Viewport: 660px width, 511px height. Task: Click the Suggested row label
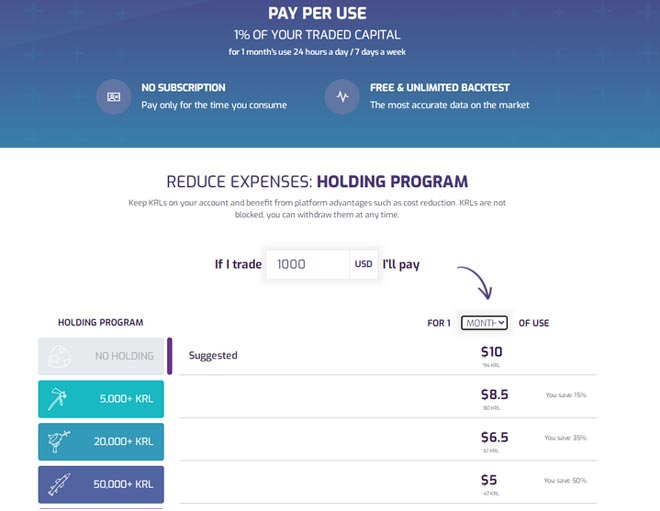pos(213,355)
